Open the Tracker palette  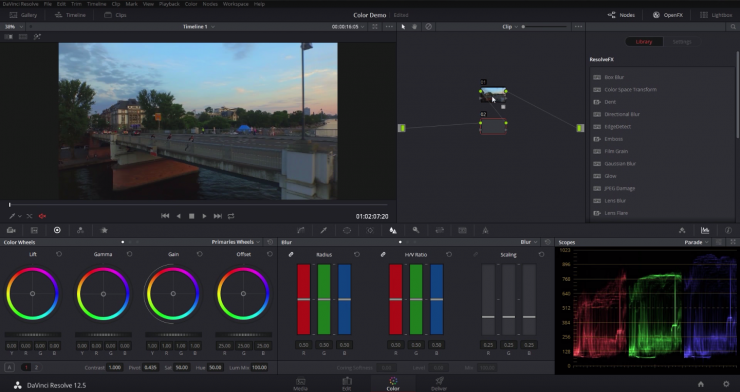[x=370, y=230]
